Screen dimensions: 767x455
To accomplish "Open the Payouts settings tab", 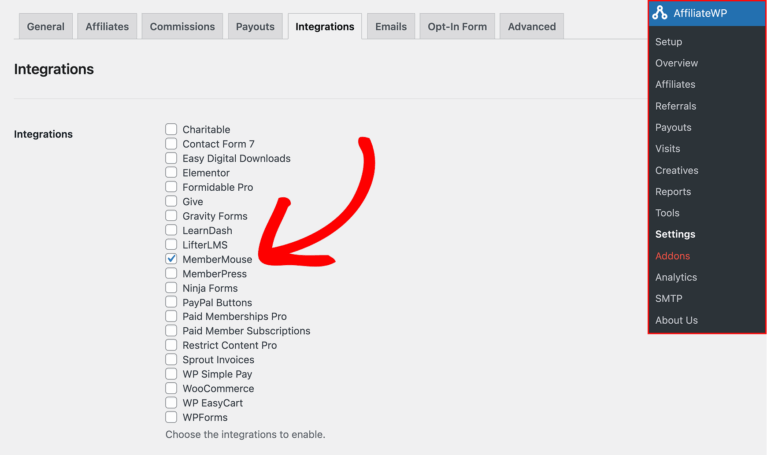I will tap(255, 26).
